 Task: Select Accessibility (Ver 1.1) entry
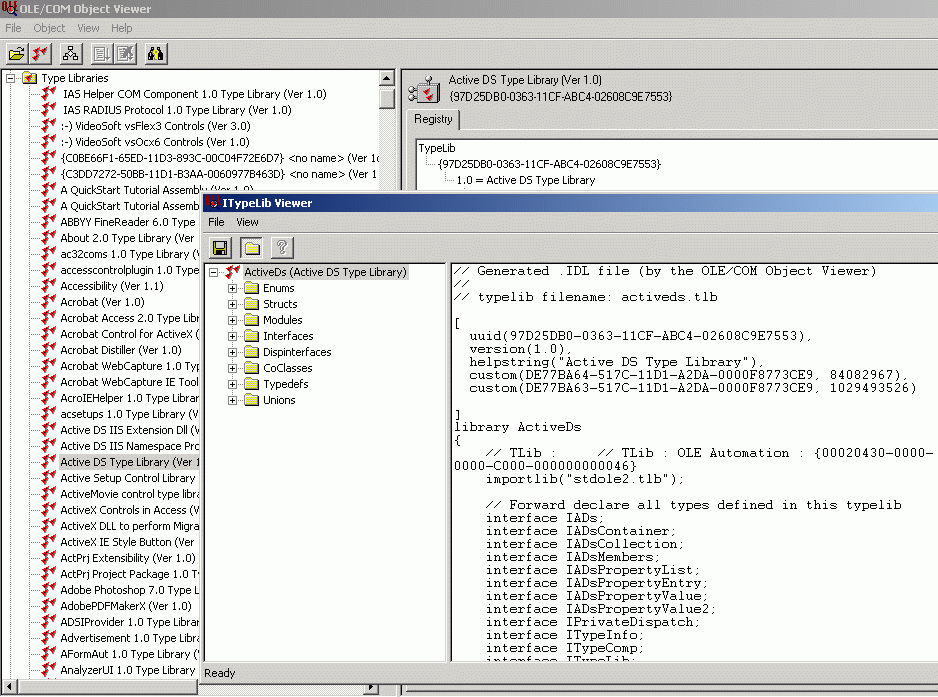(111, 286)
